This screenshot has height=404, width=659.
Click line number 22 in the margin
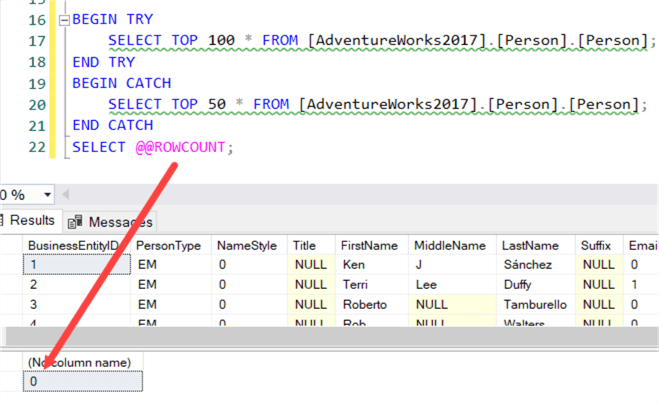click(x=37, y=147)
